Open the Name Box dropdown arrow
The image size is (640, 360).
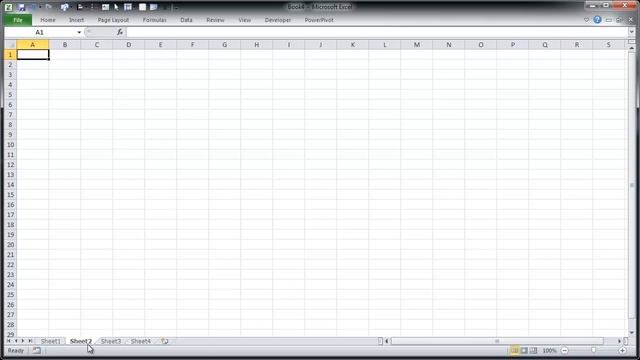(x=79, y=32)
